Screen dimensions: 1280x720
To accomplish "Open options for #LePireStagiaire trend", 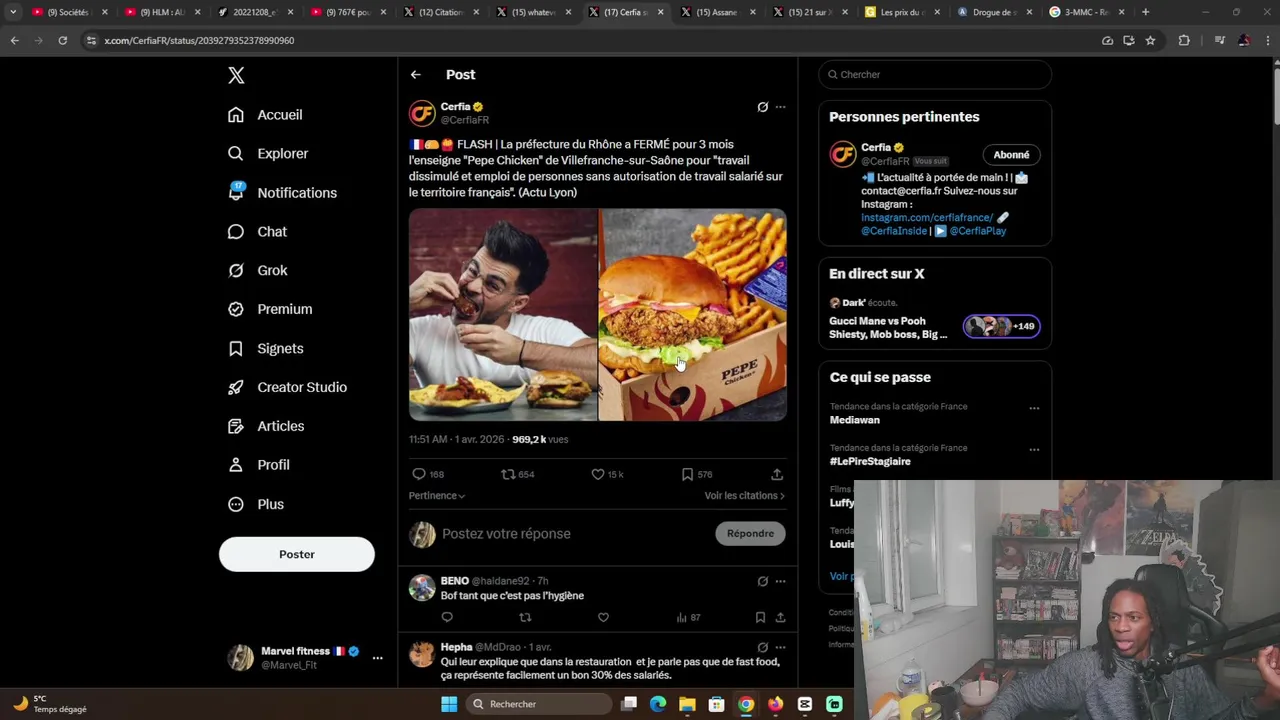I will pos(1034,450).
